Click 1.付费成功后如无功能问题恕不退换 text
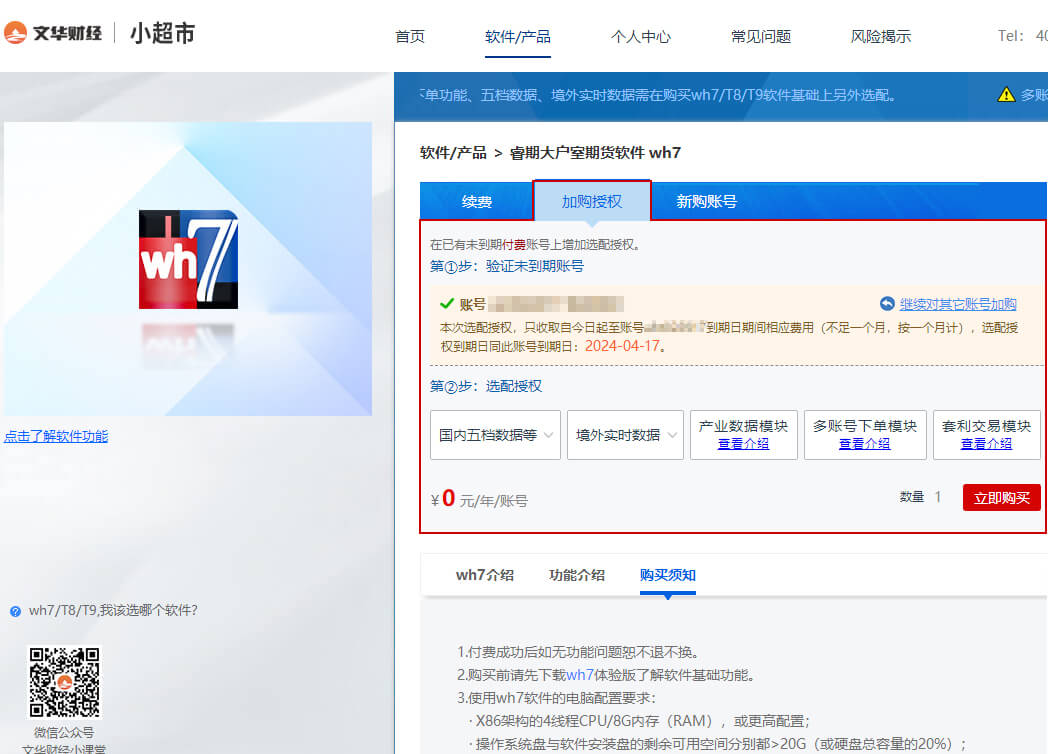The height and width of the screenshot is (754, 1048). [578, 652]
